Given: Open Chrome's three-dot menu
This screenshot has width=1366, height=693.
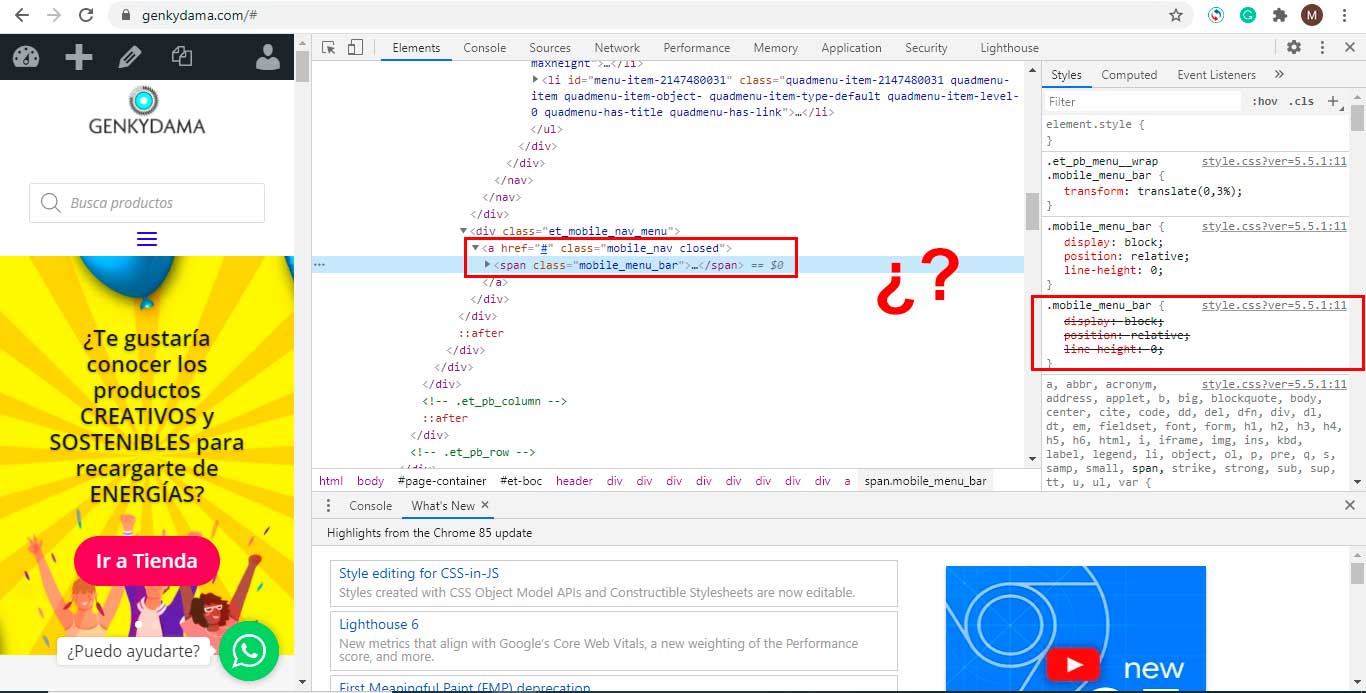Looking at the screenshot, I should click(x=1346, y=15).
